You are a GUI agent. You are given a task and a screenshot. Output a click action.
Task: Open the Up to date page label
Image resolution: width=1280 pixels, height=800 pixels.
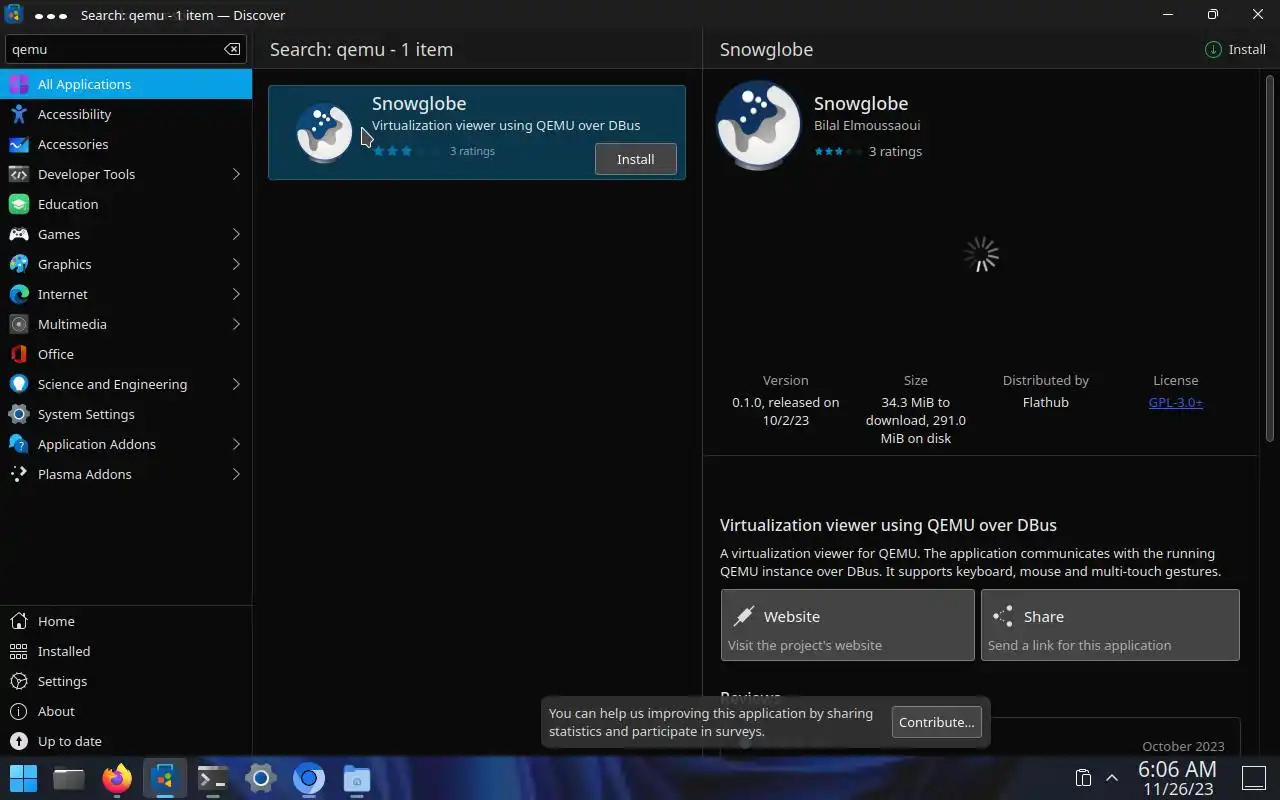tap(70, 741)
